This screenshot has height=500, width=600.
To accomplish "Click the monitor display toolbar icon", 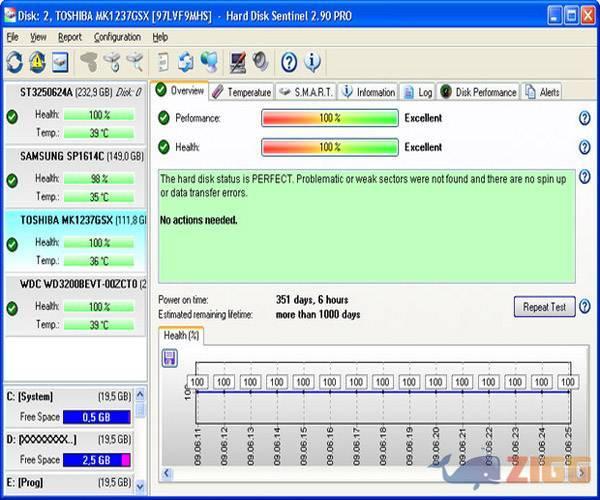I will [x=238, y=62].
